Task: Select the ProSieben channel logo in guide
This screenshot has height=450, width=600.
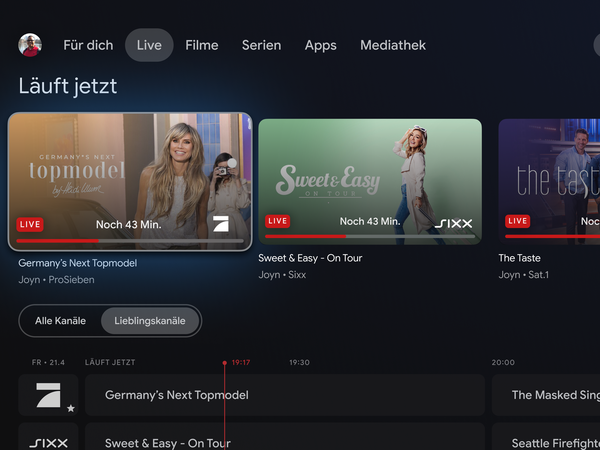Action: pos(48,395)
